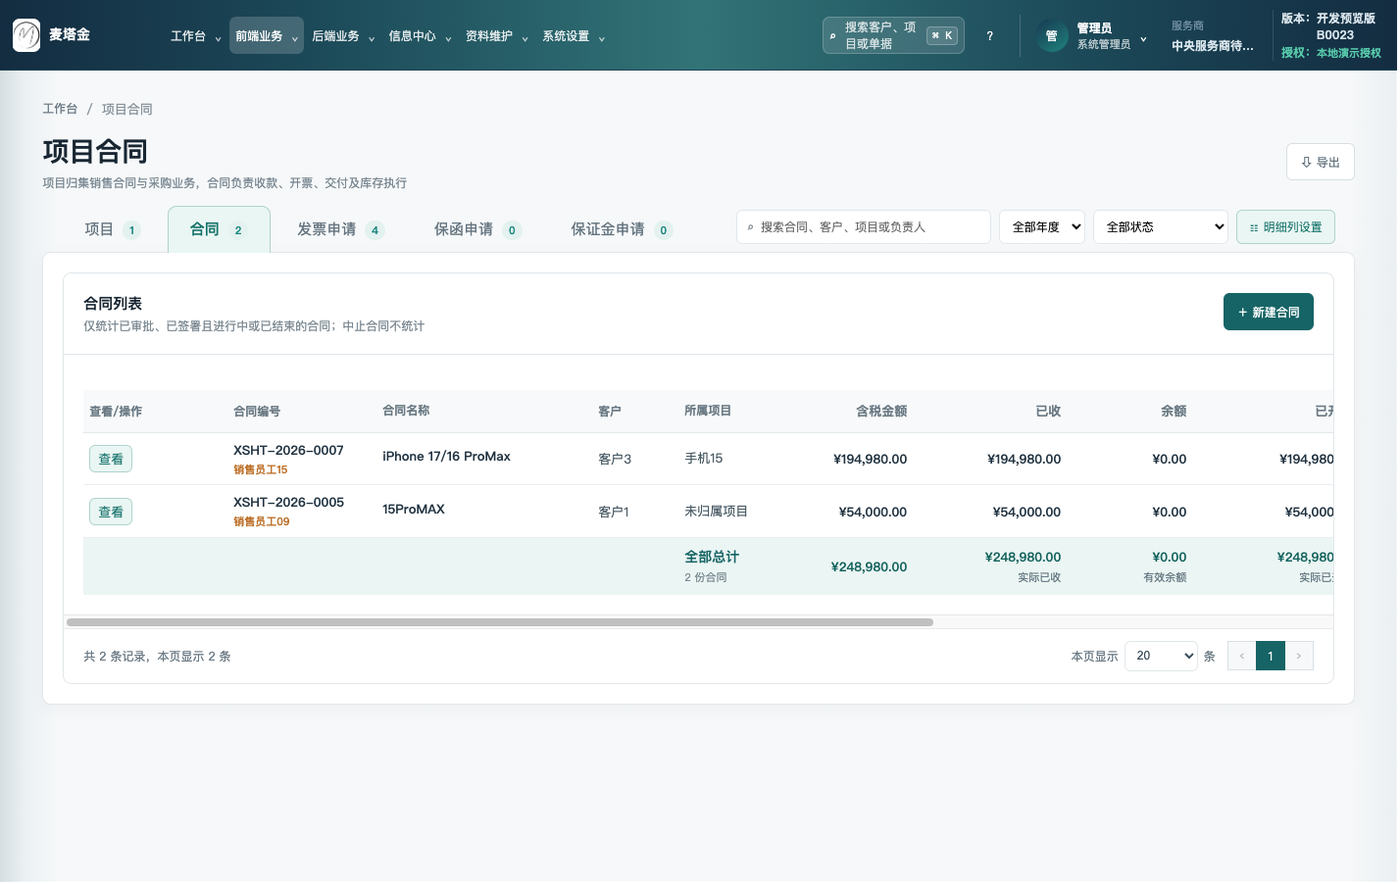The height and width of the screenshot is (884, 1400).
Task: Click the 合同名称 column header
Action: point(407,412)
